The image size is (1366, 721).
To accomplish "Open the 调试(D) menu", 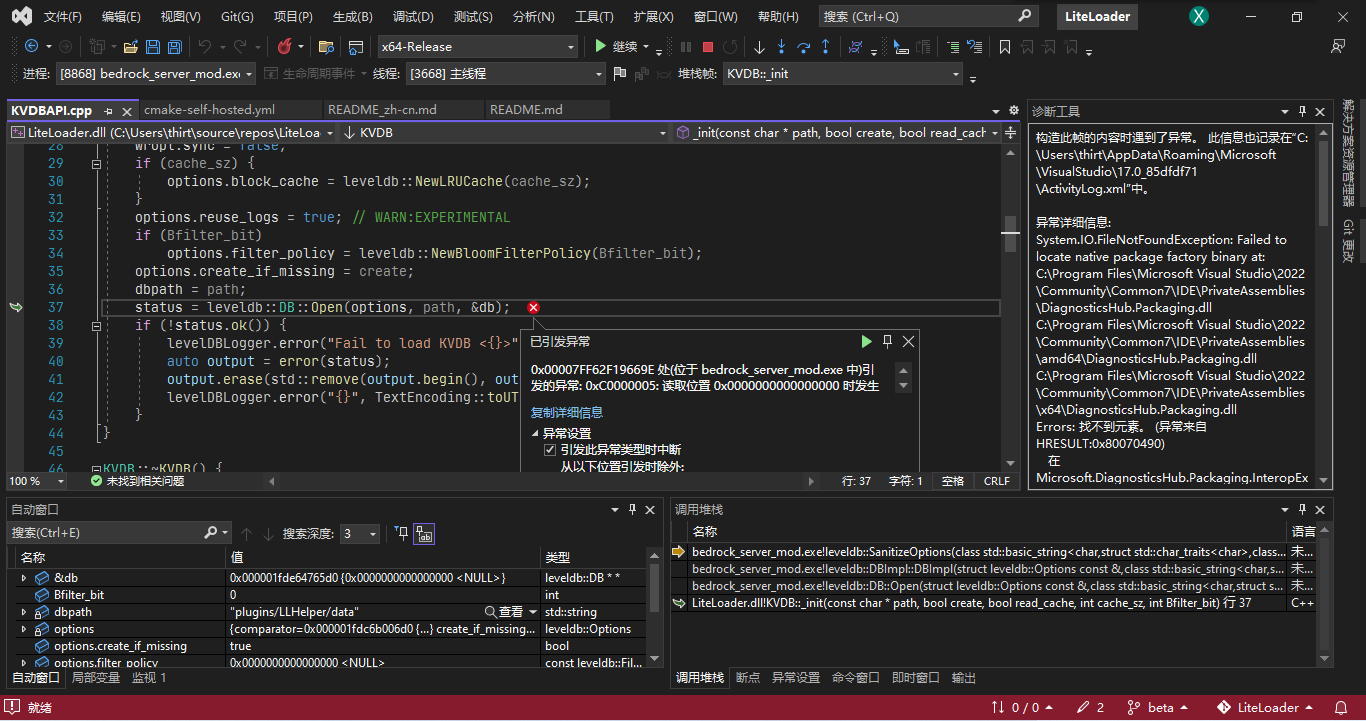I will pyautogui.click(x=413, y=17).
